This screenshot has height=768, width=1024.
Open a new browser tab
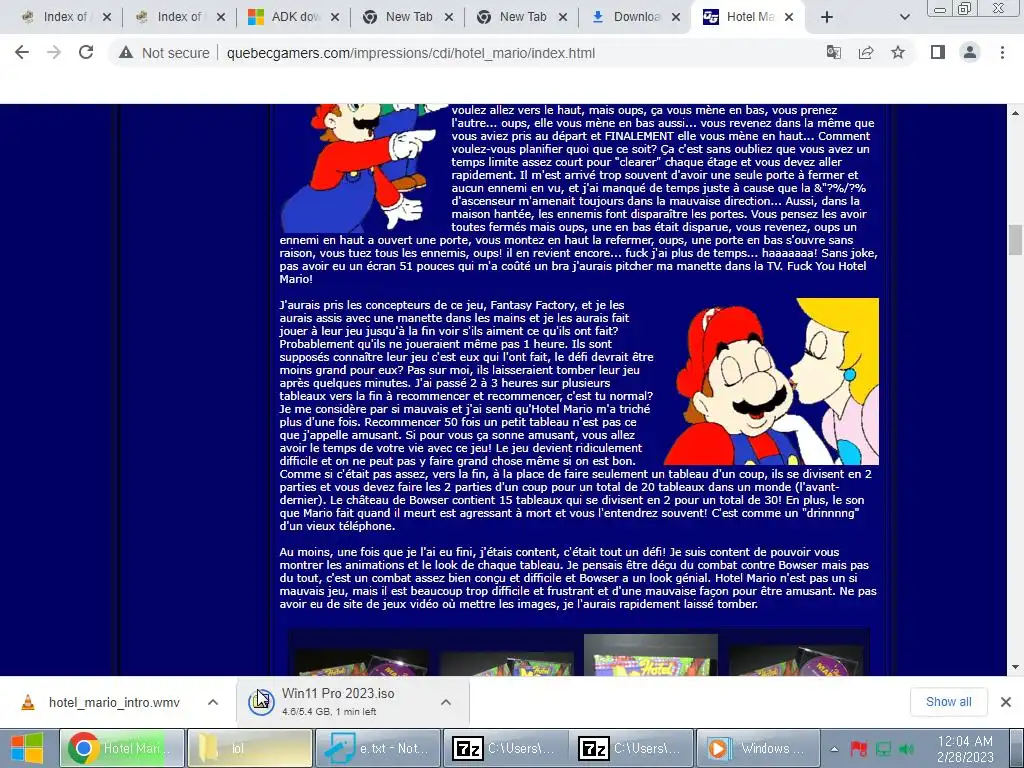tap(827, 17)
